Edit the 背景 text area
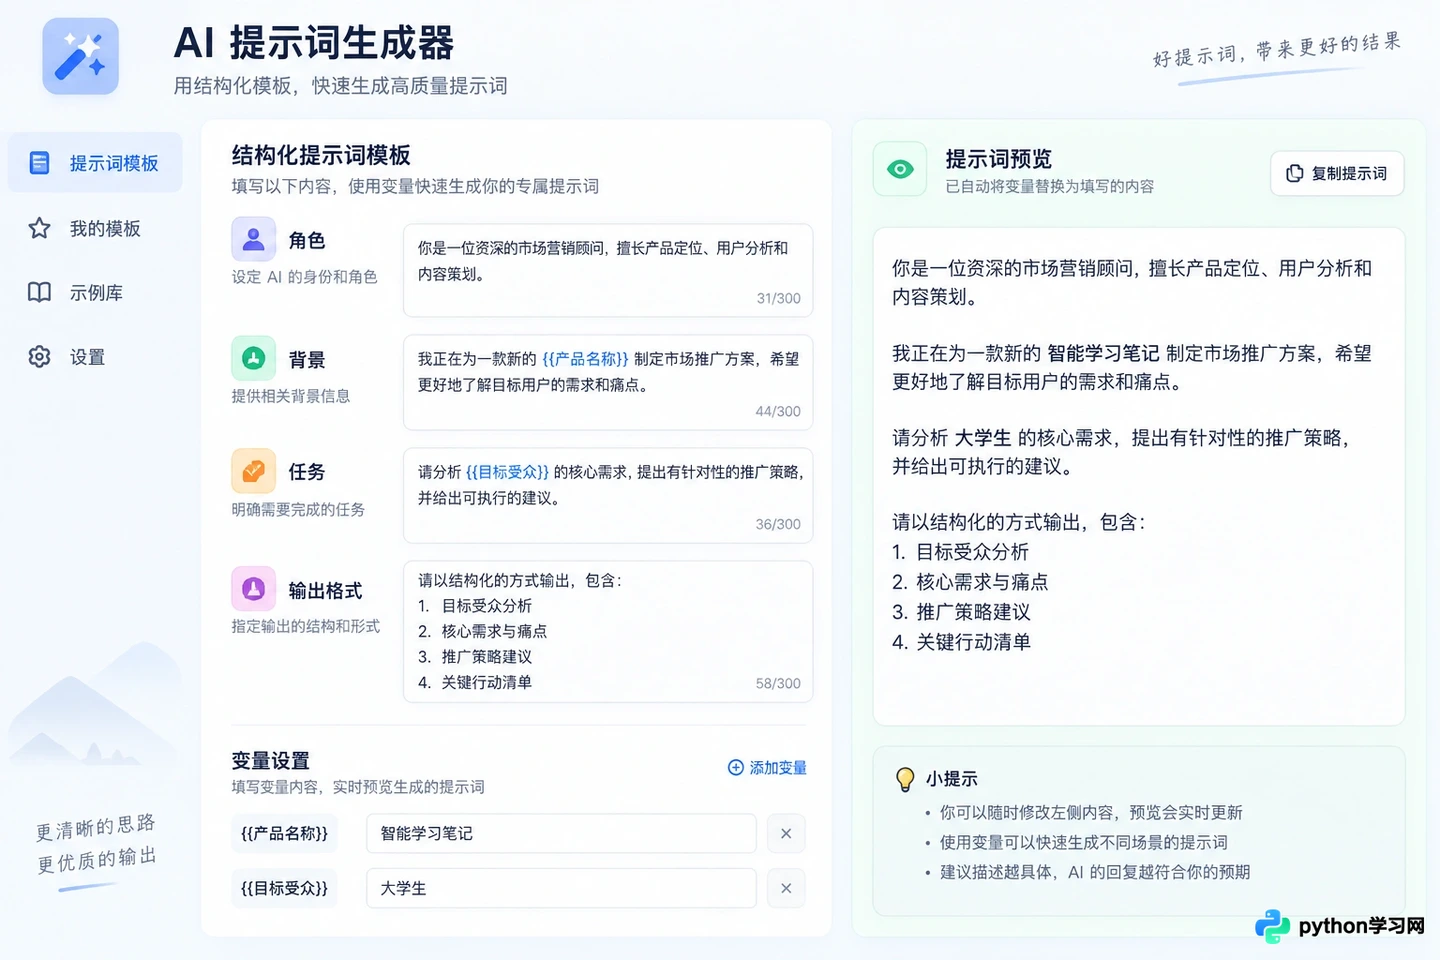 tap(608, 383)
